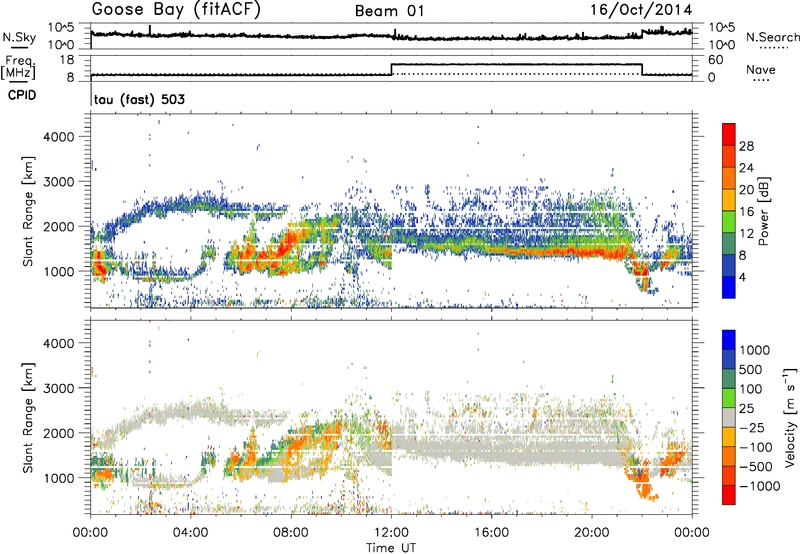This screenshot has width=800, height=554.
Task: Click the noise spike near 02:20 in N.Sky trace
Action: coord(149,31)
